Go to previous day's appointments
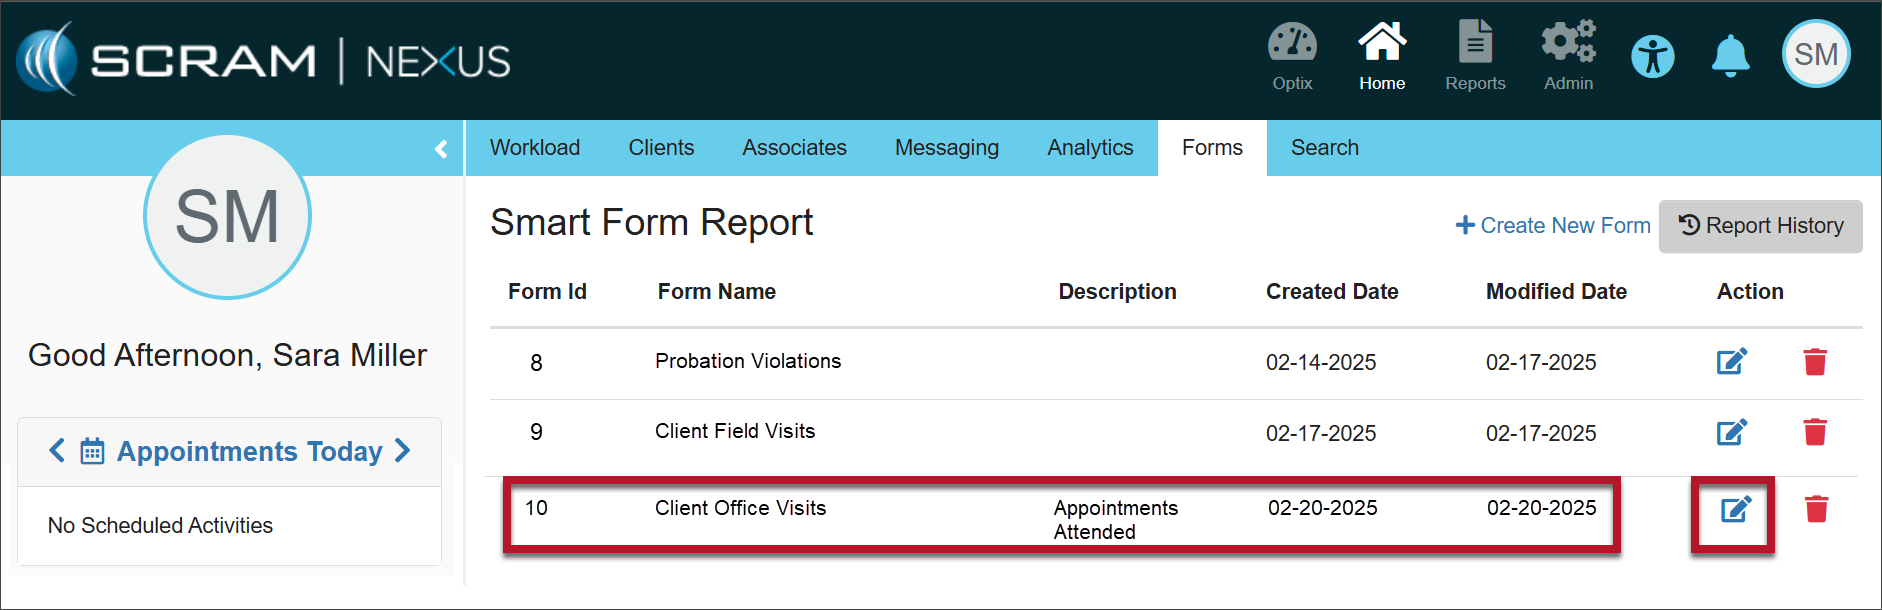Viewport: 1882px width, 610px height. click(57, 451)
